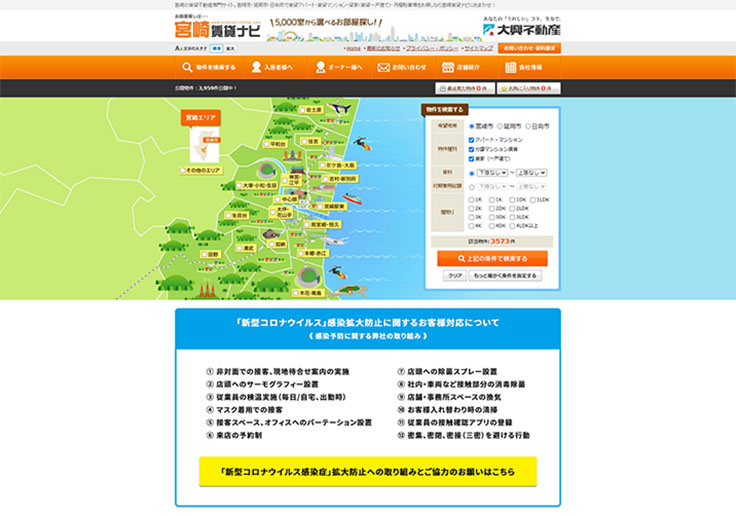Screen dimensions: 736x516
Task: Click the 物件を検索する brown panel tab
Action: pos(445,110)
